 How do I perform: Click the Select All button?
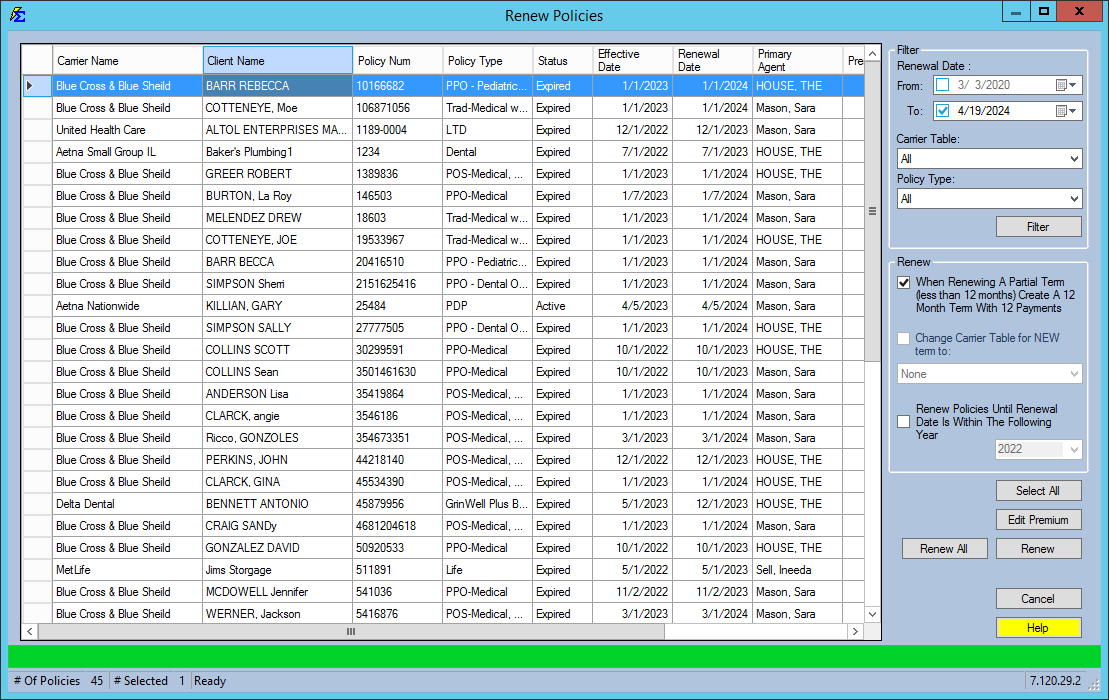click(x=1038, y=490)
